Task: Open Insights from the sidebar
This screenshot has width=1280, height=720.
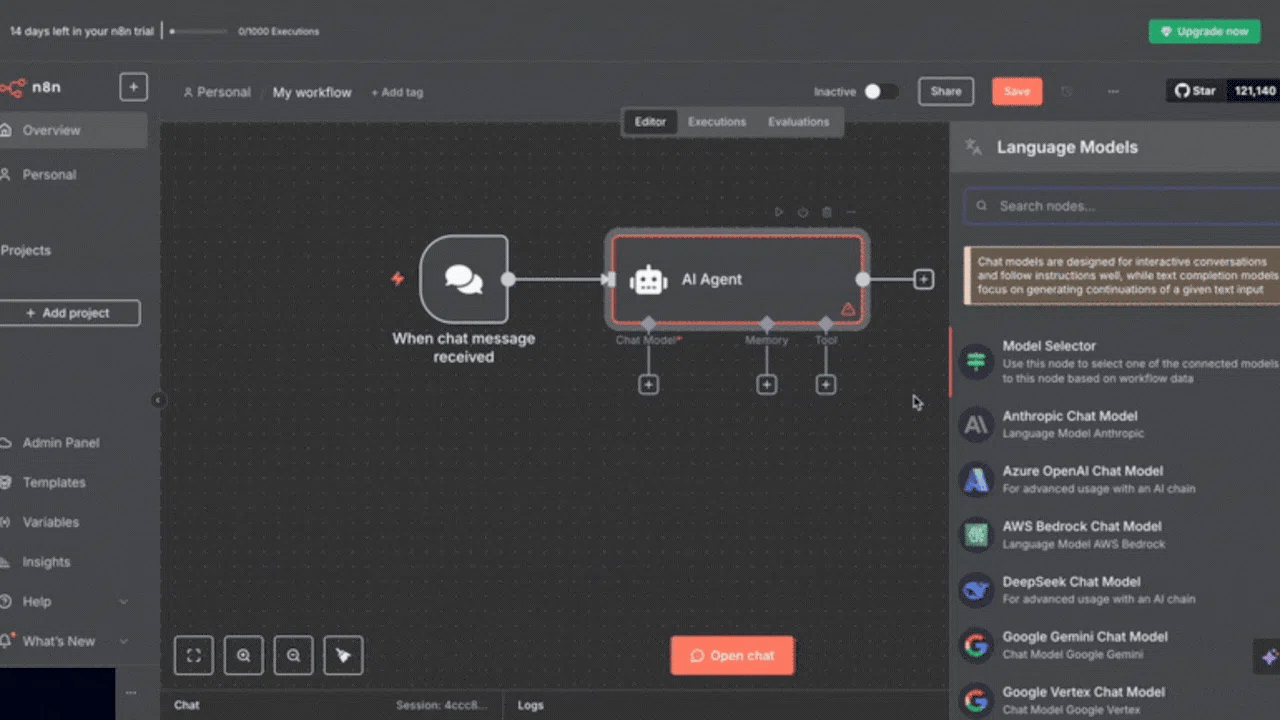Action: coord(73,562)
